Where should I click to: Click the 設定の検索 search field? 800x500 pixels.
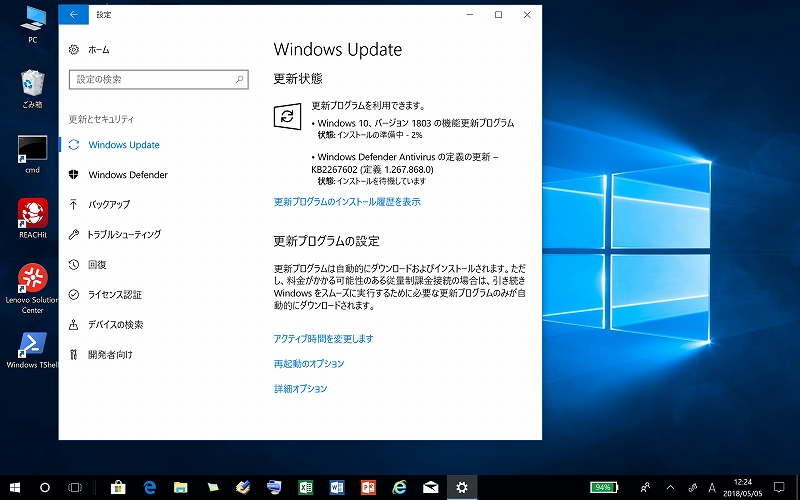pyautogui.click(x=159, y=80)
